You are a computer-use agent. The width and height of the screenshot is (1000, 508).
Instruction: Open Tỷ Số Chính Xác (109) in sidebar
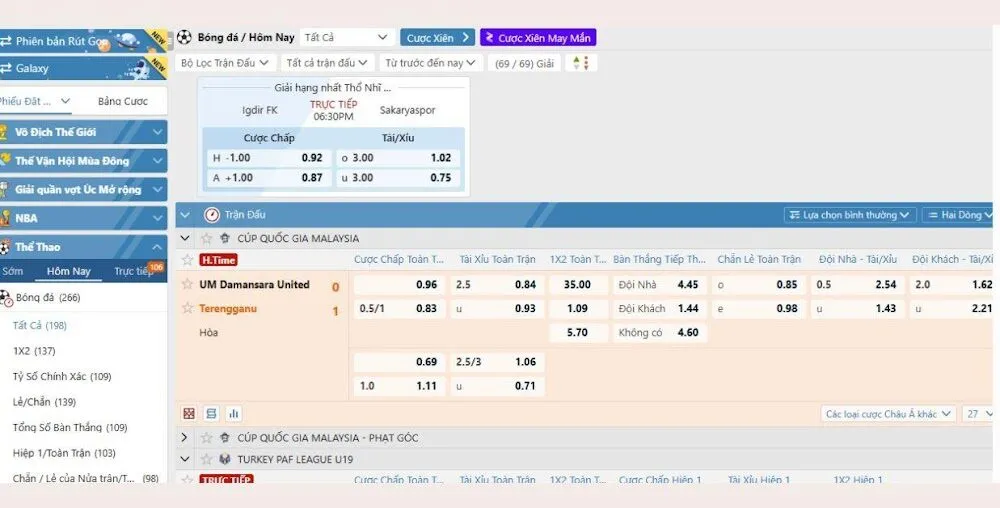click(x=62, y=377)
